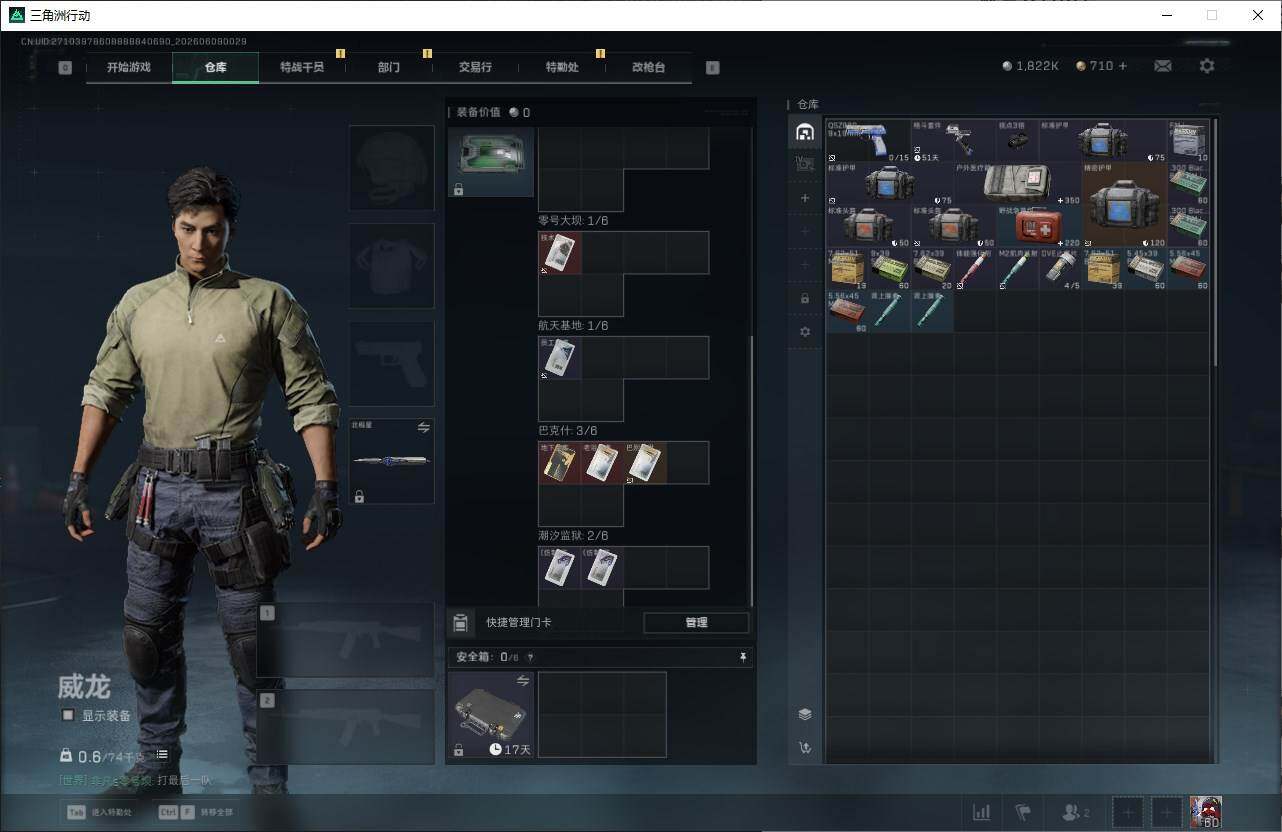Select the equipped melee knife slot

click(391, 461)
